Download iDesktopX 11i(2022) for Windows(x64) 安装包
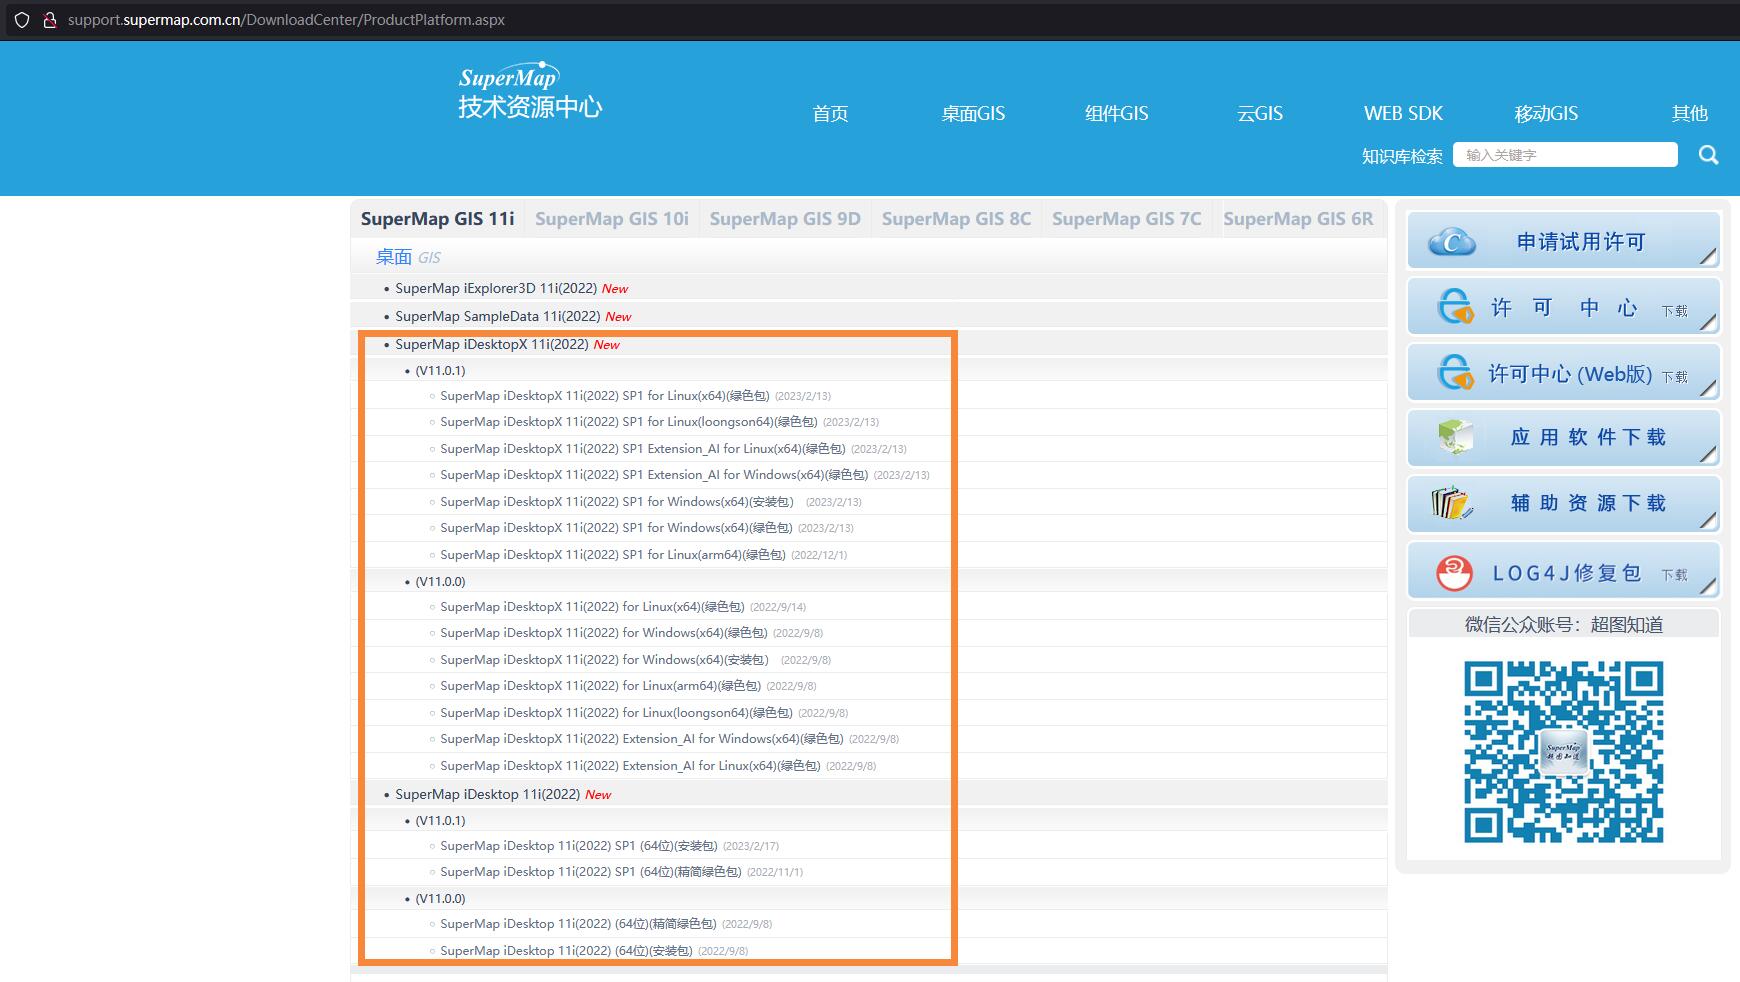Screen dimensions: 1740x982 (x=604, y=660)
